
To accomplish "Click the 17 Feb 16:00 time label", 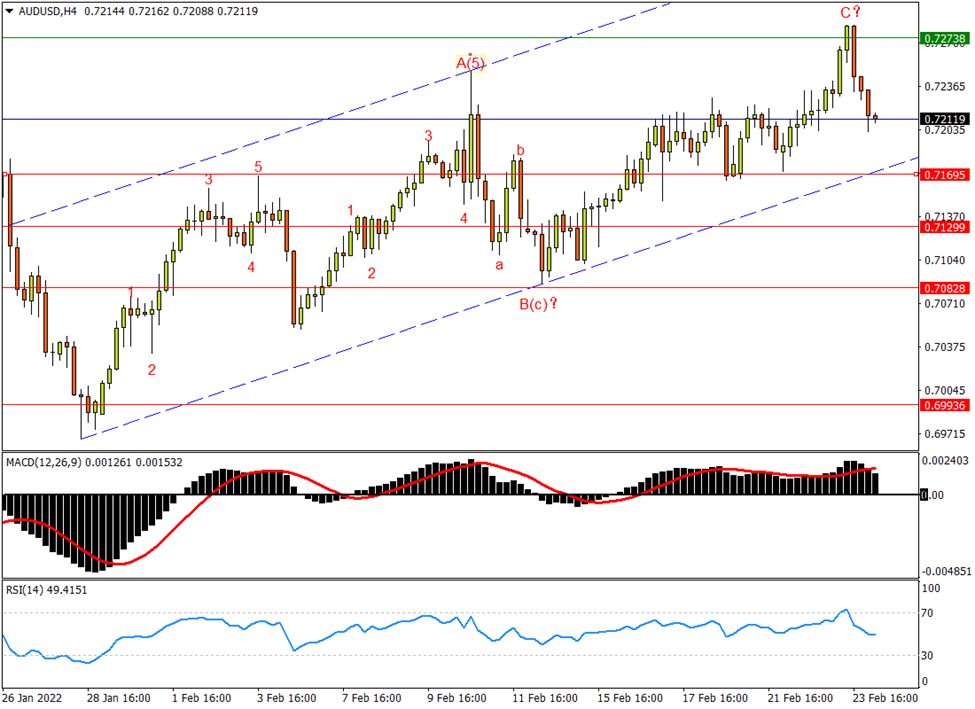I will pyautogui.click(x=715, y=698).
